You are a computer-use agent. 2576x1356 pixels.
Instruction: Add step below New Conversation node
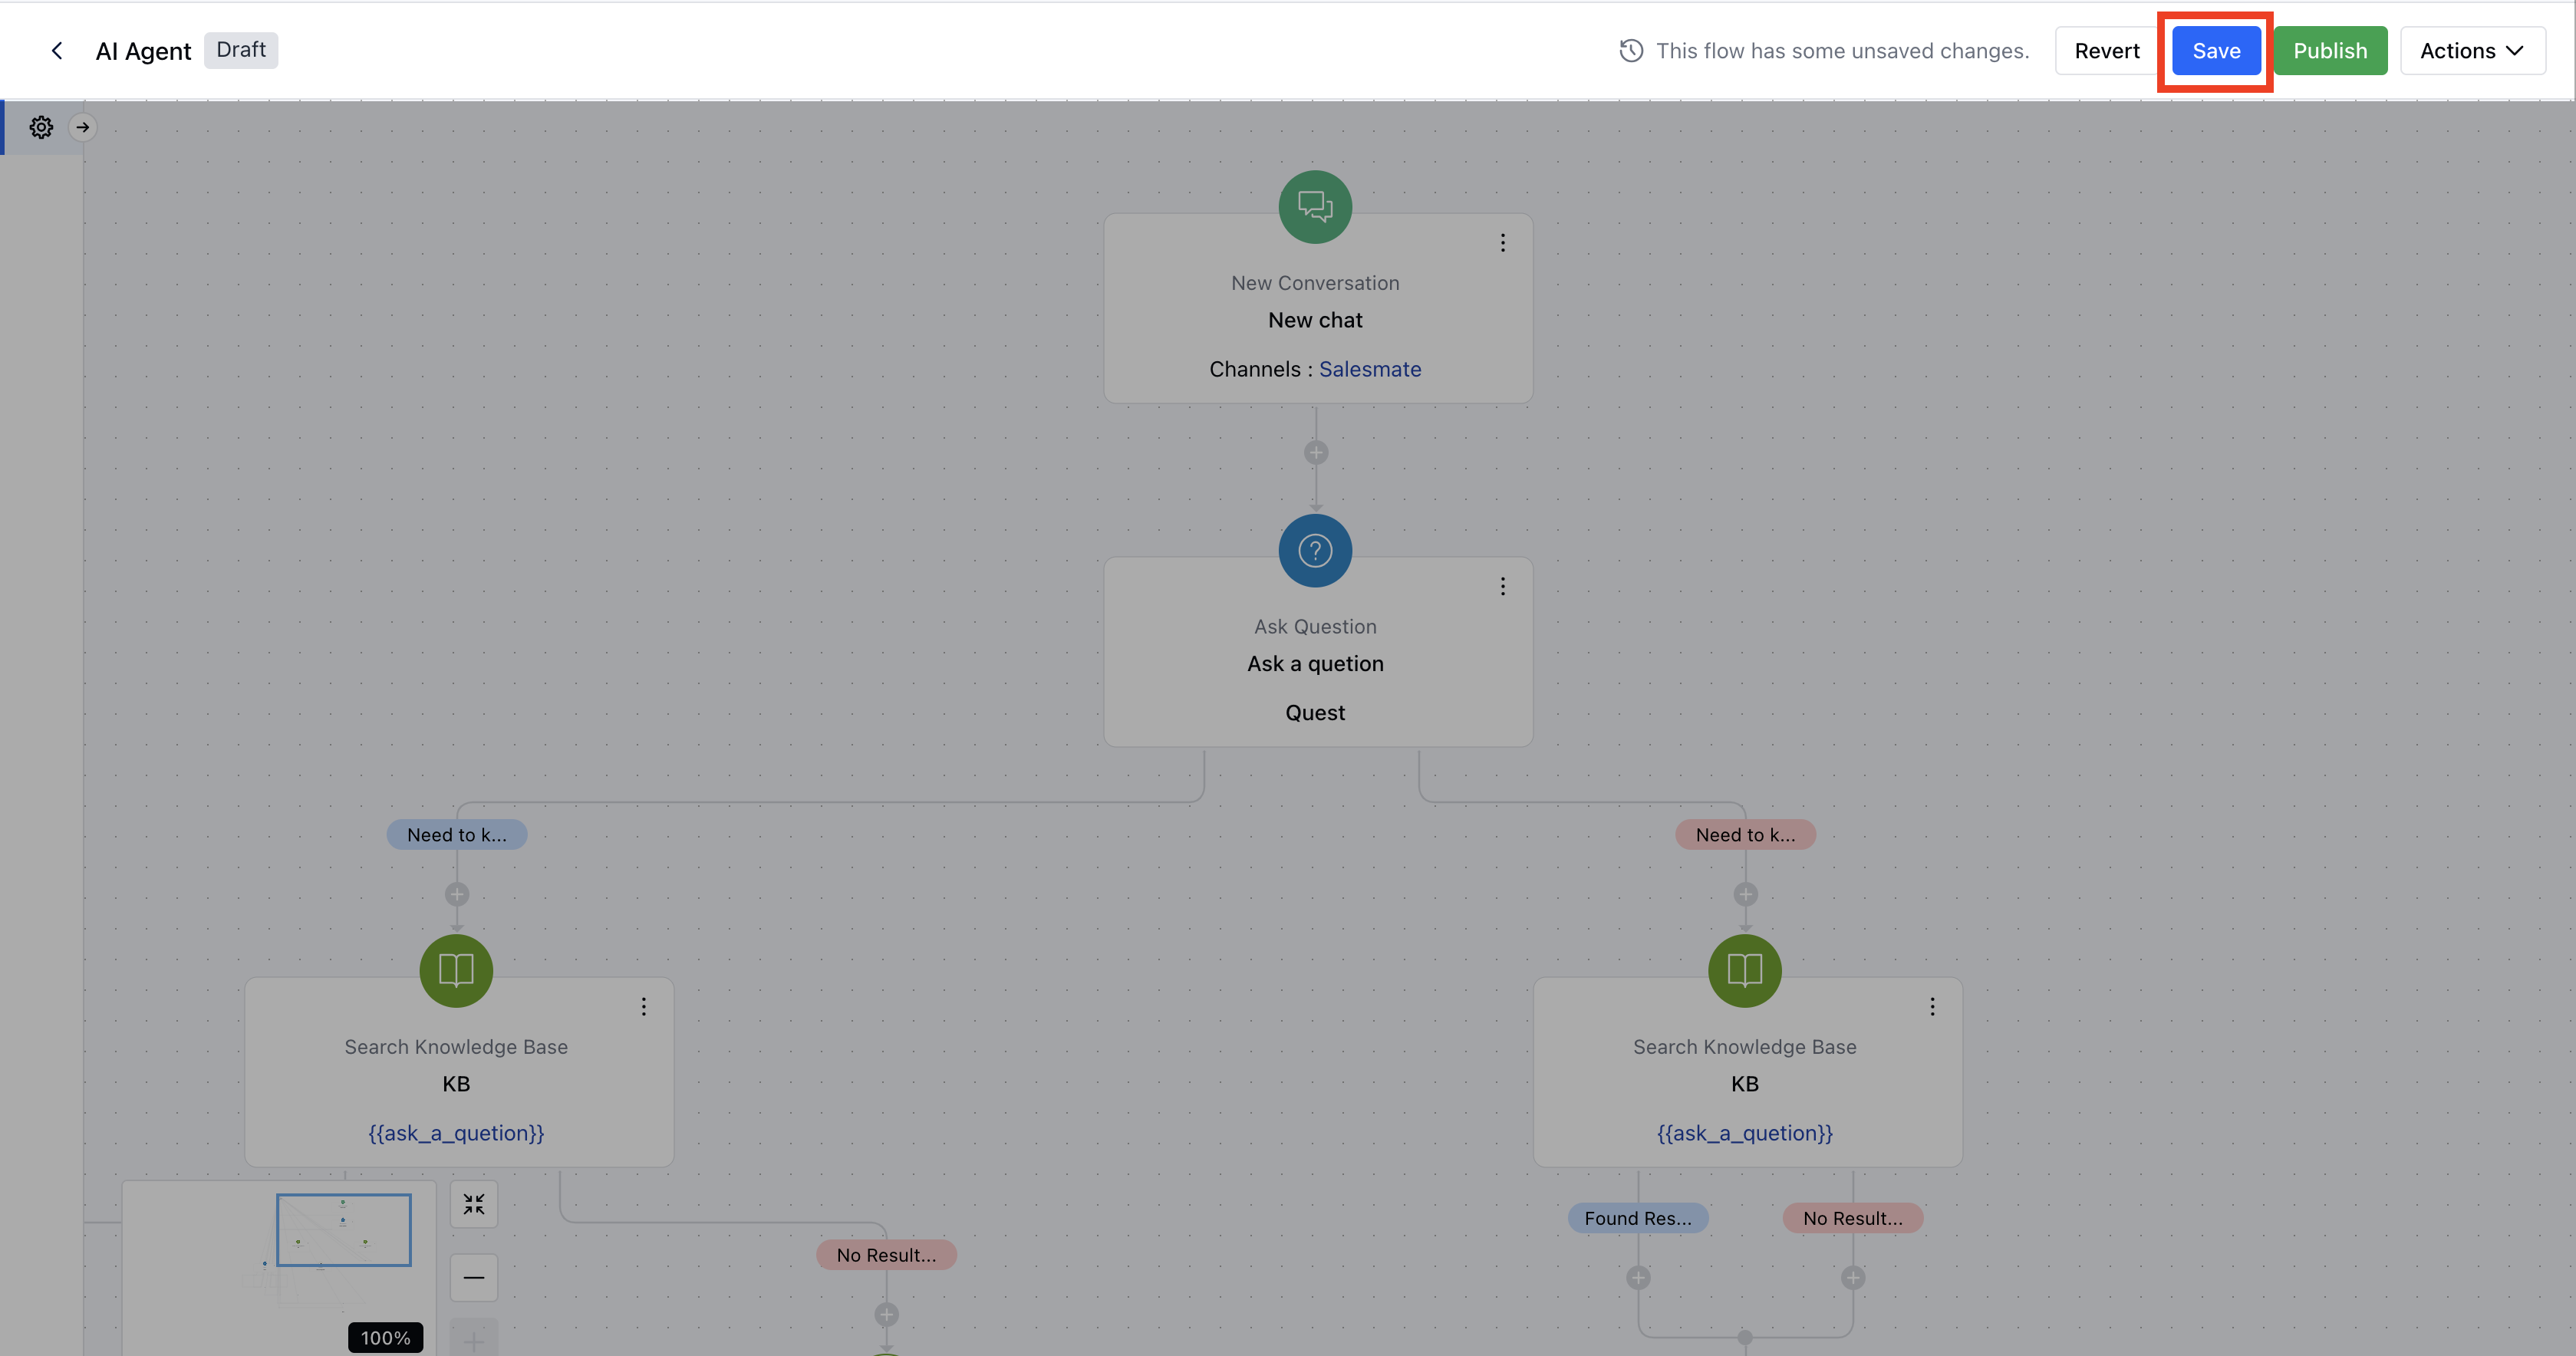click(1316, 453)
